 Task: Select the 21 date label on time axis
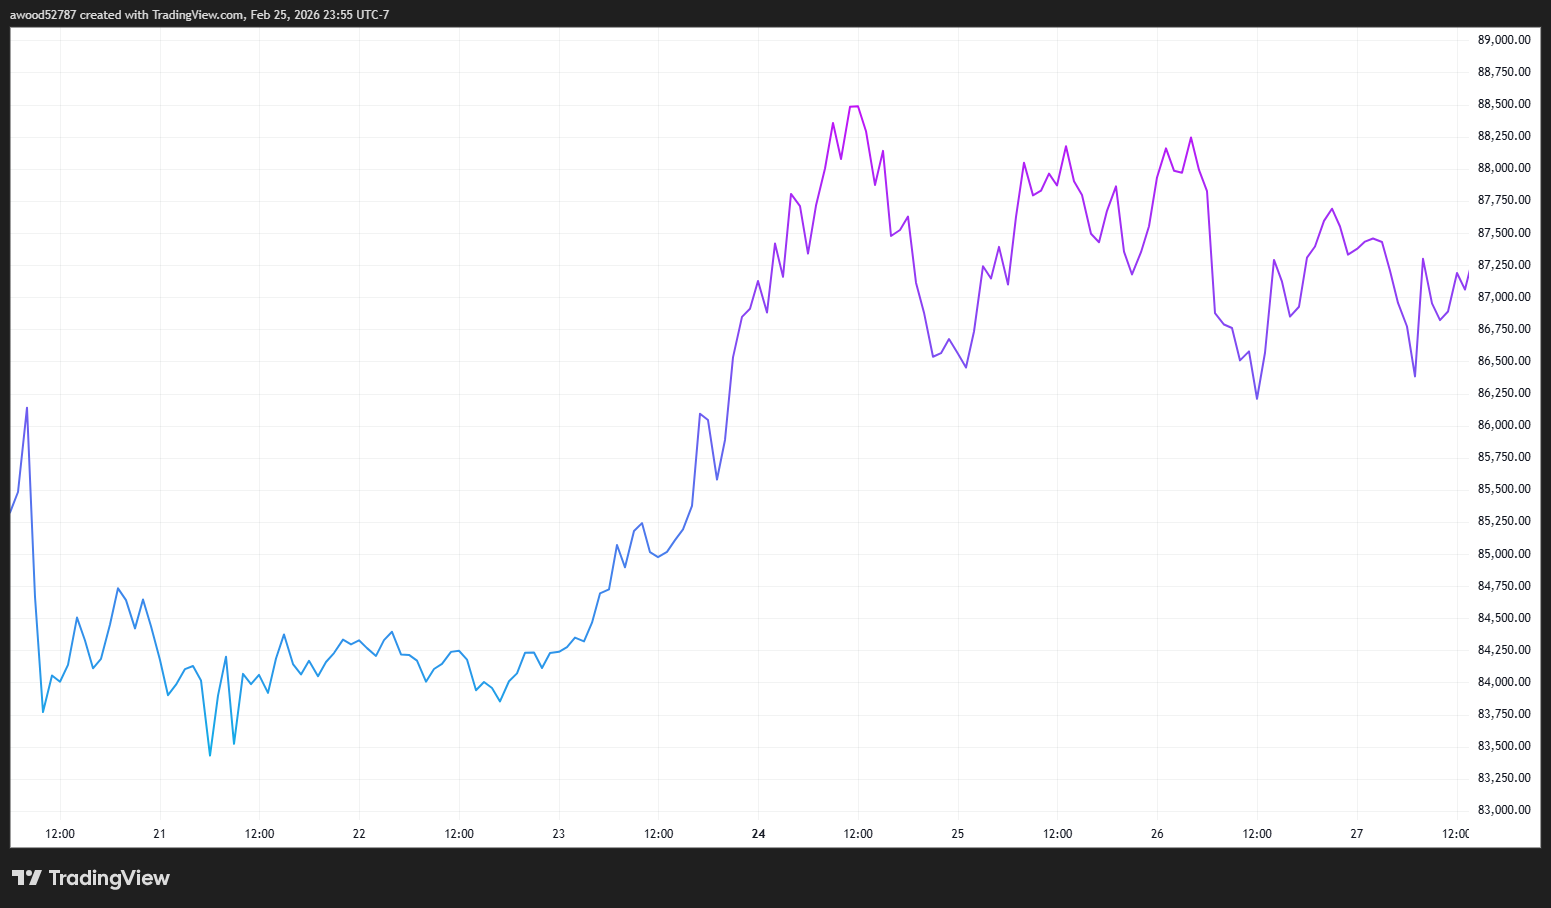159,833
